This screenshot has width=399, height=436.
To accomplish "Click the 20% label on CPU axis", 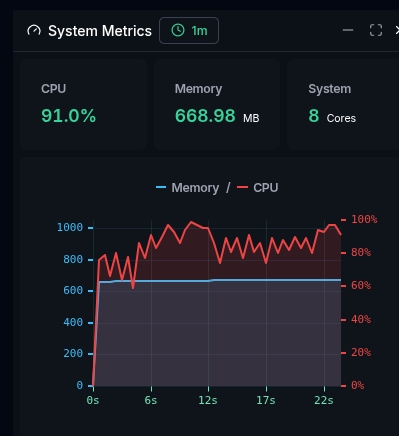I will click(361, 352).
